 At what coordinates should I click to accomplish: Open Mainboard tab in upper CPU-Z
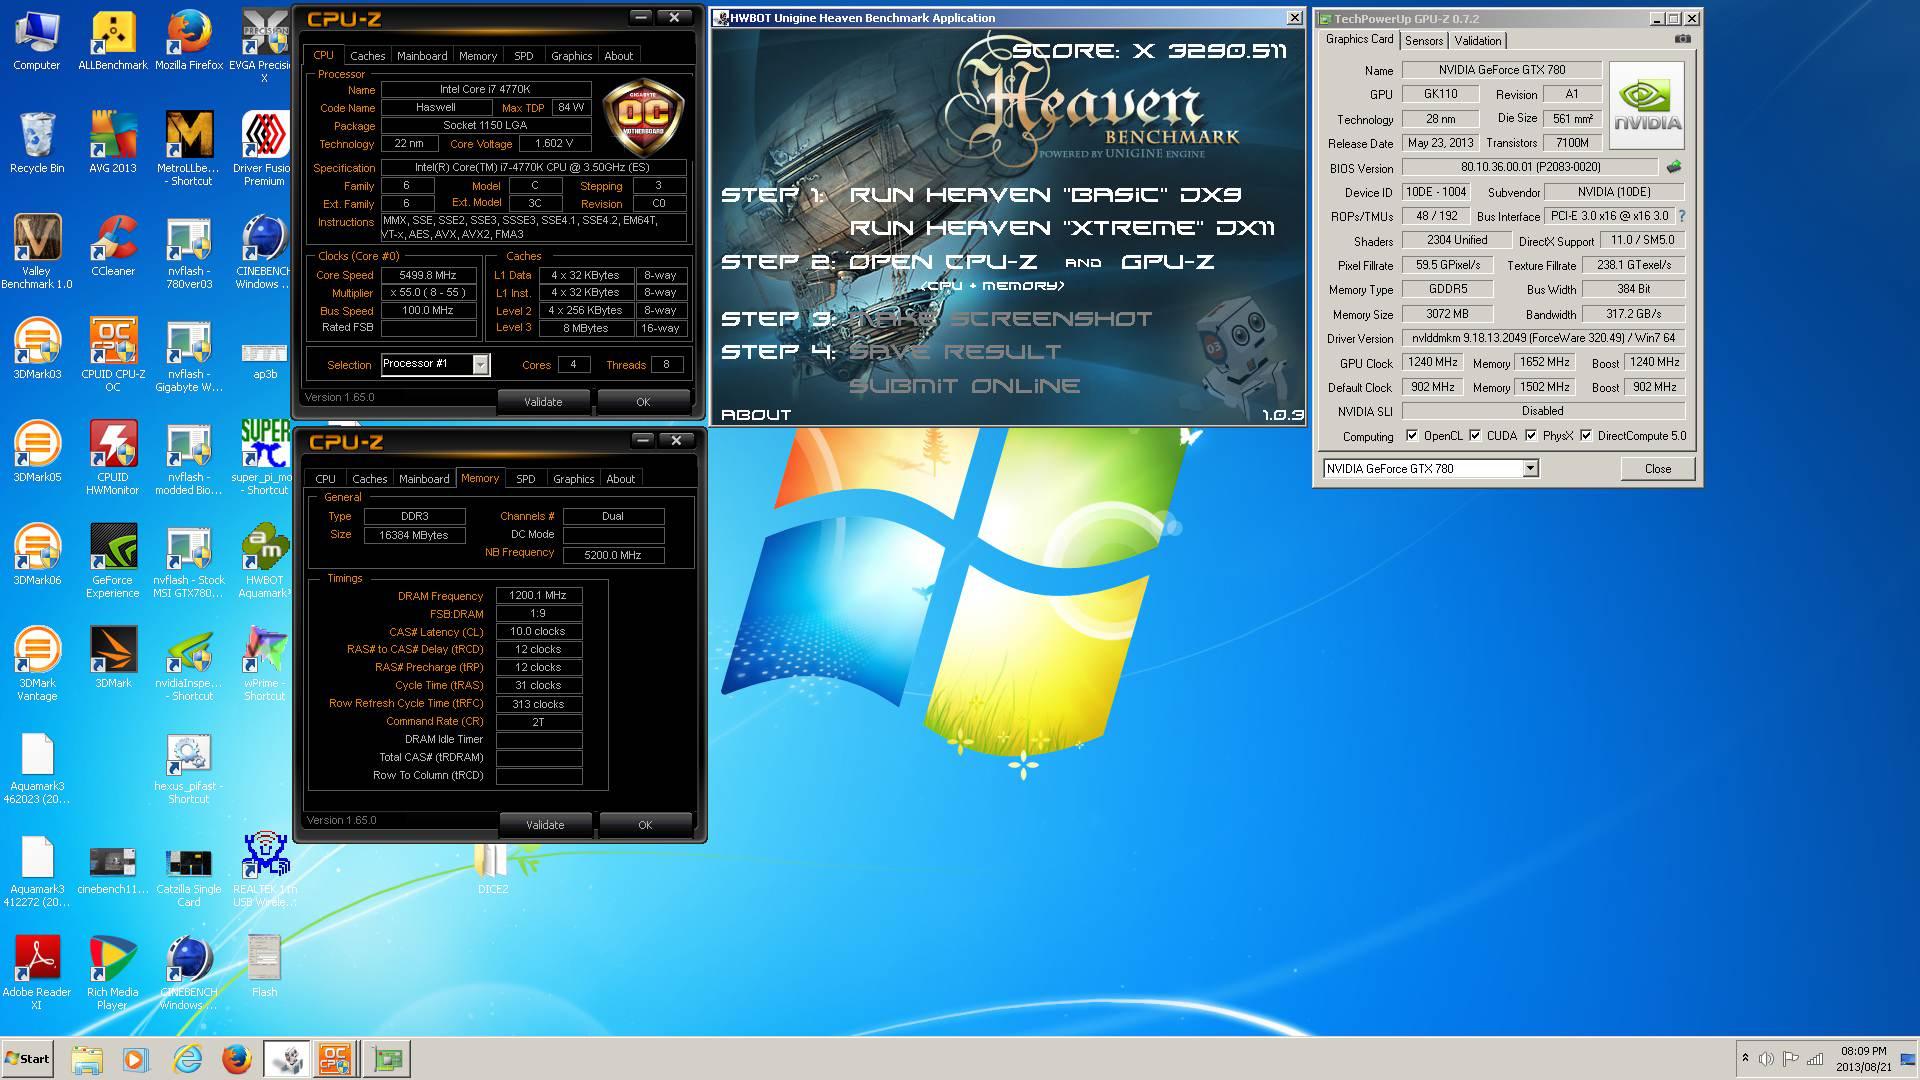point(422,56)
